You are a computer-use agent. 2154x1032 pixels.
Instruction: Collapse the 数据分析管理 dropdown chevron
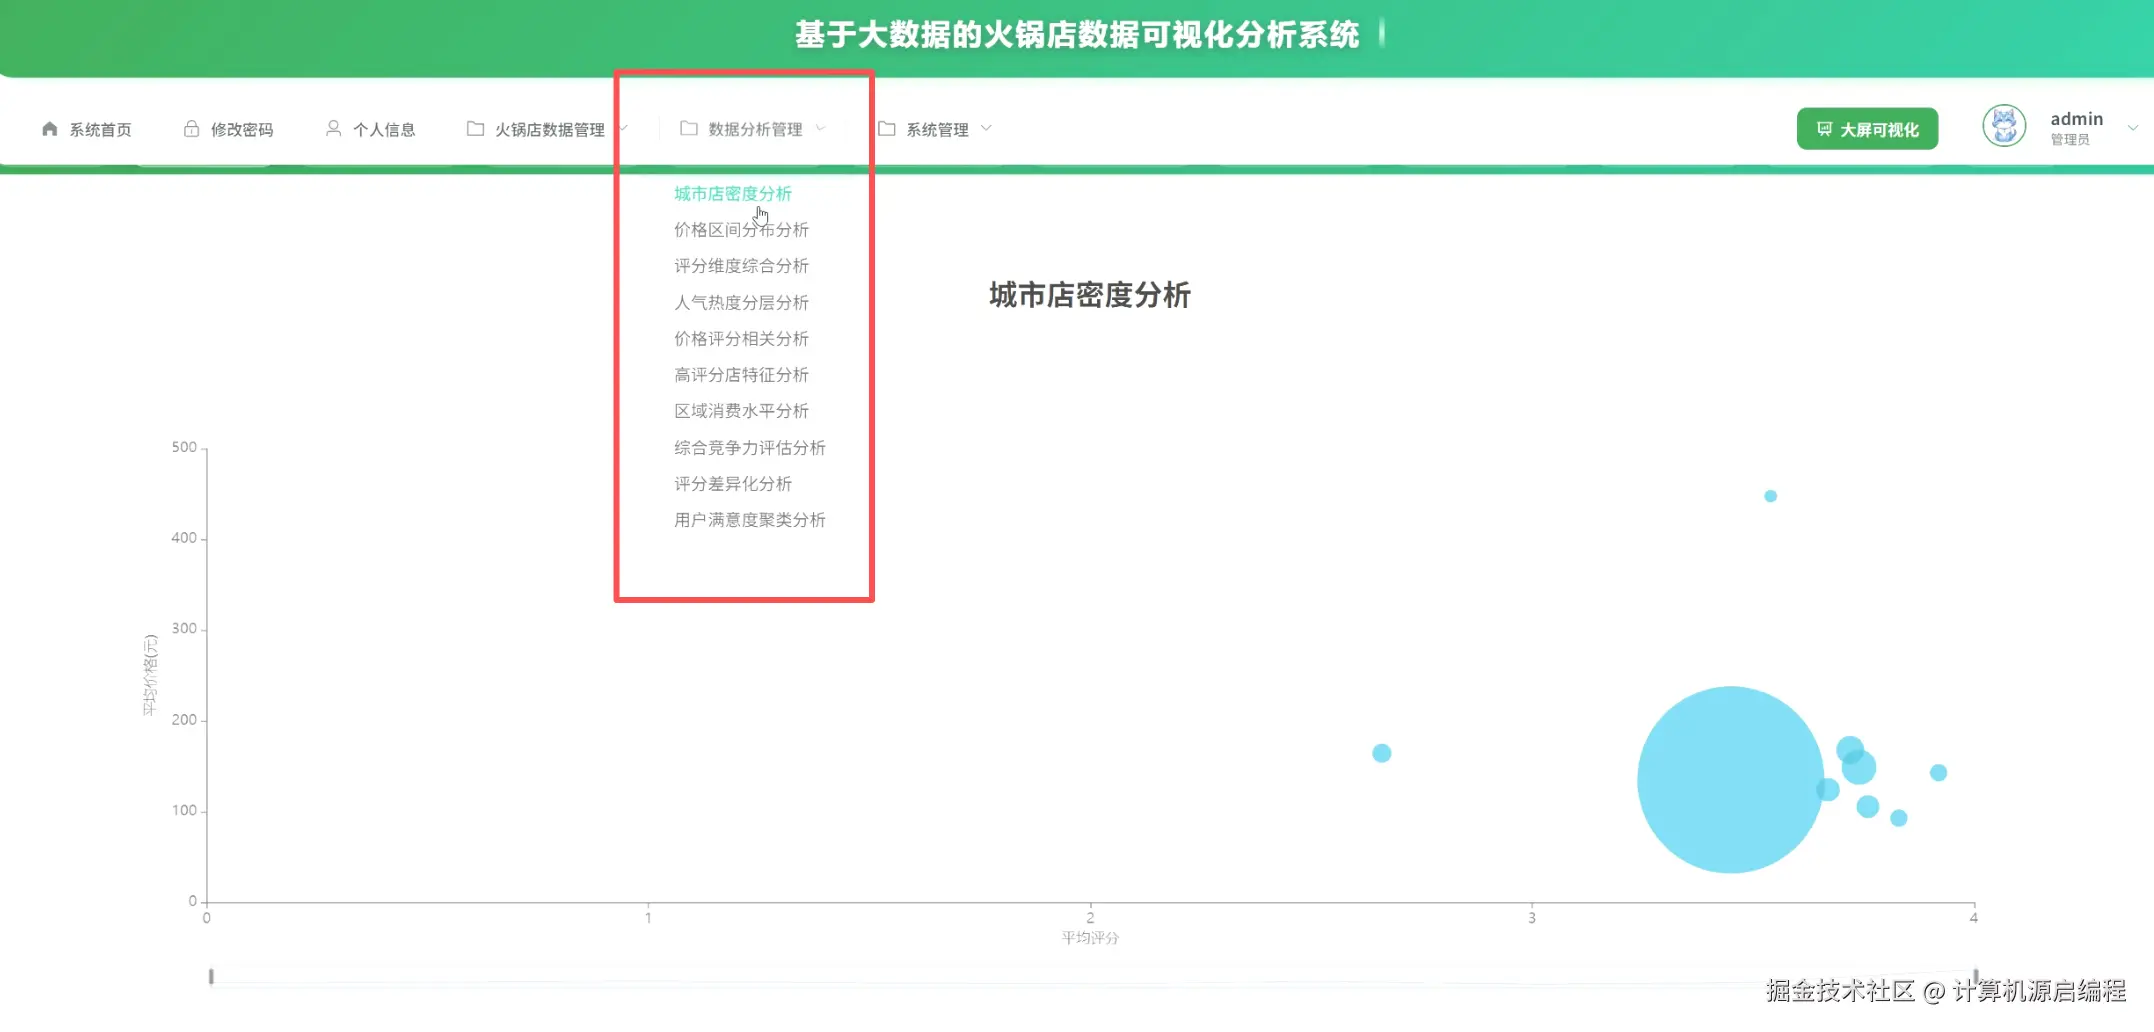(822, 129)
